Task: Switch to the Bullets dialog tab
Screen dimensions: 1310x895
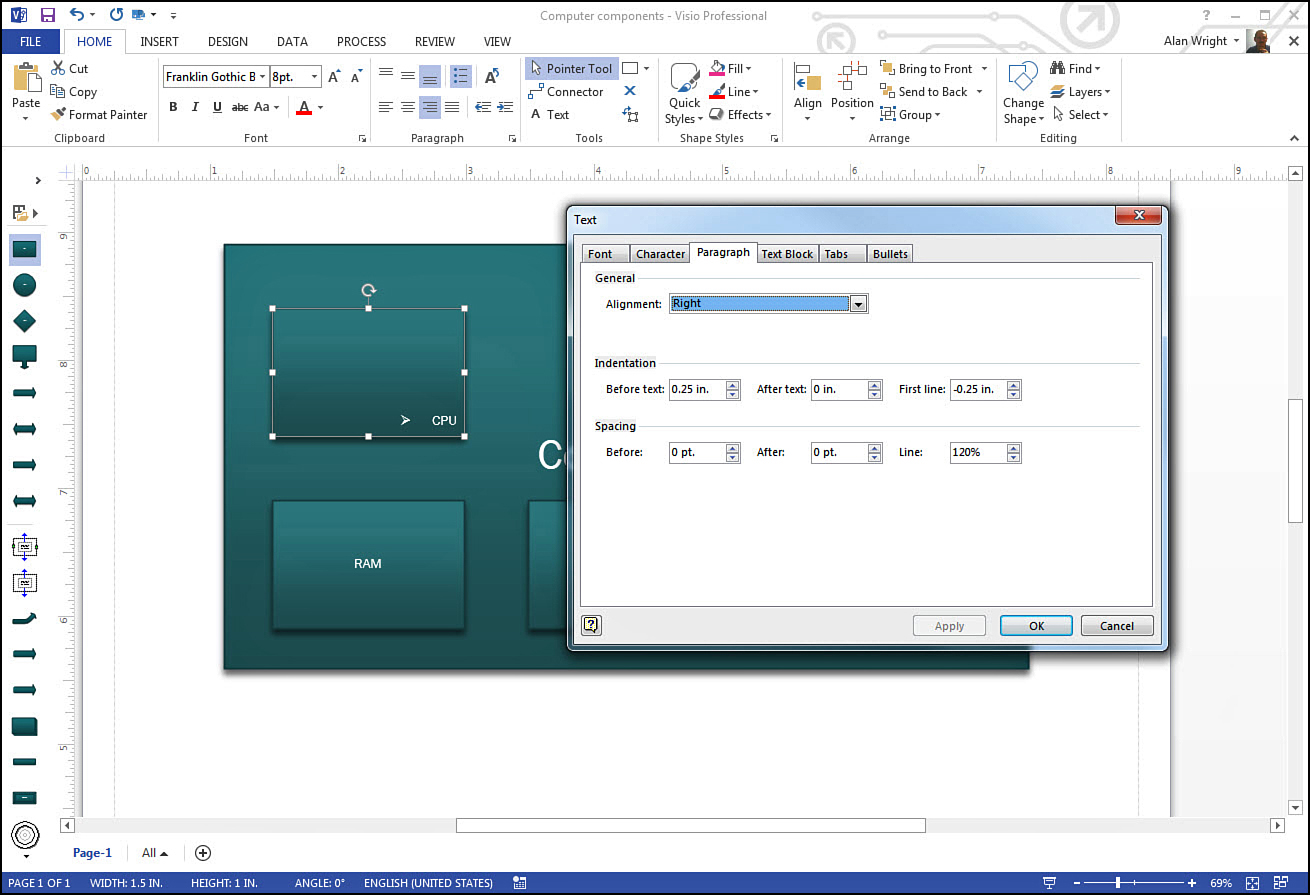Action: [x=890, y=254]
